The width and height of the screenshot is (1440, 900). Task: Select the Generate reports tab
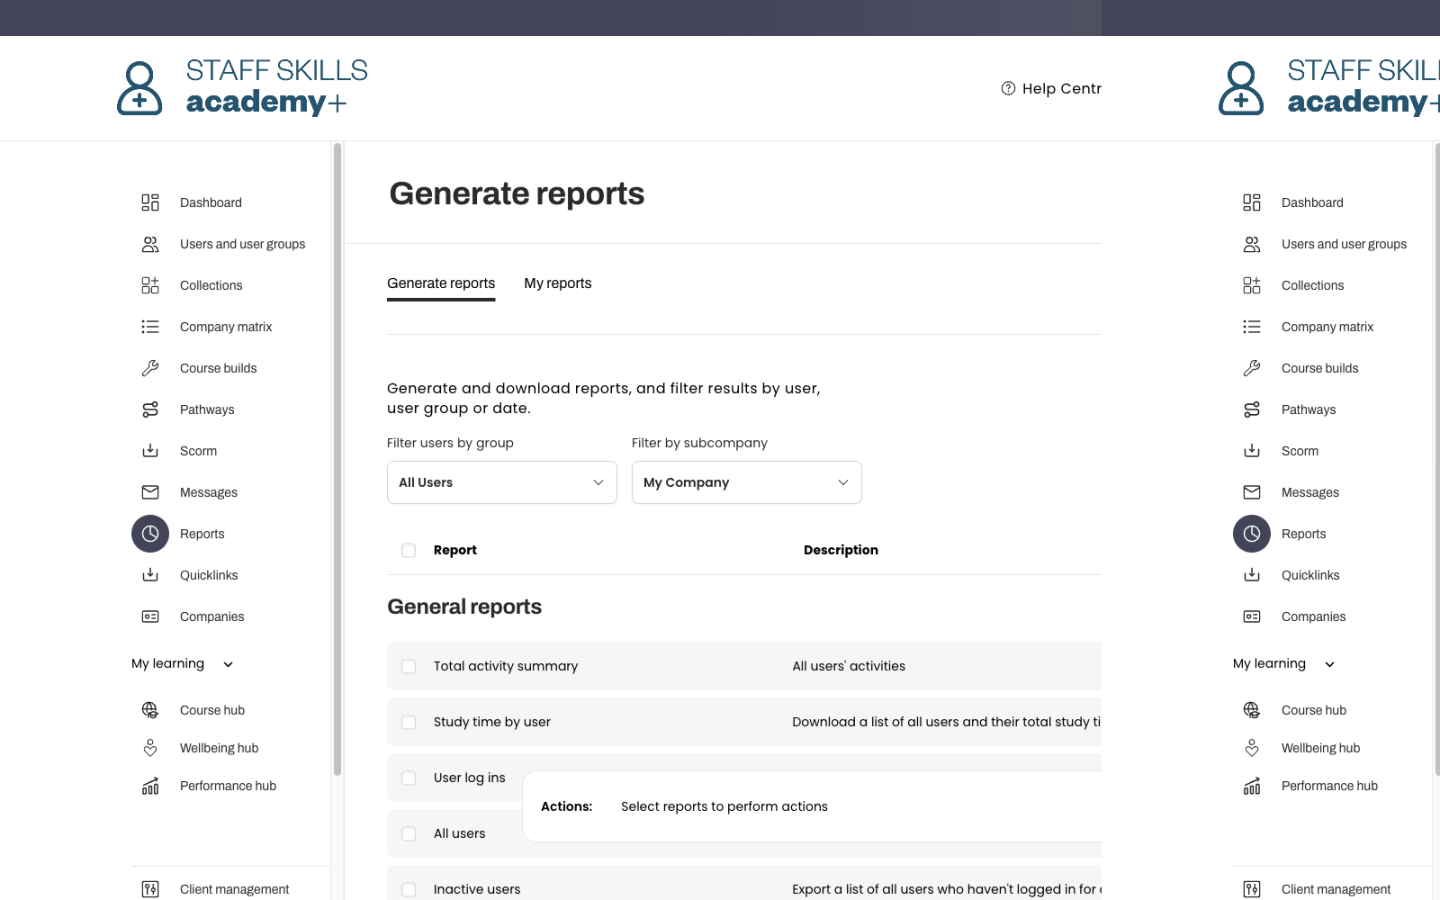[441, 284]
